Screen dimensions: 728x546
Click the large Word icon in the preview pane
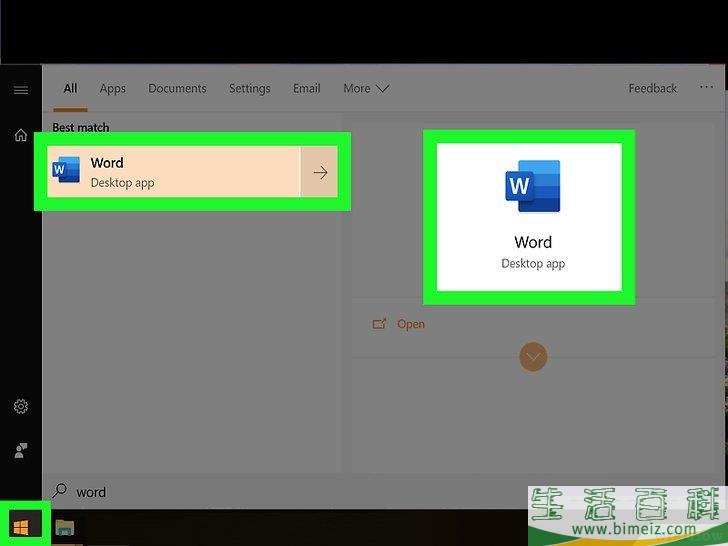pyautogui.click(x=533, y=186)
